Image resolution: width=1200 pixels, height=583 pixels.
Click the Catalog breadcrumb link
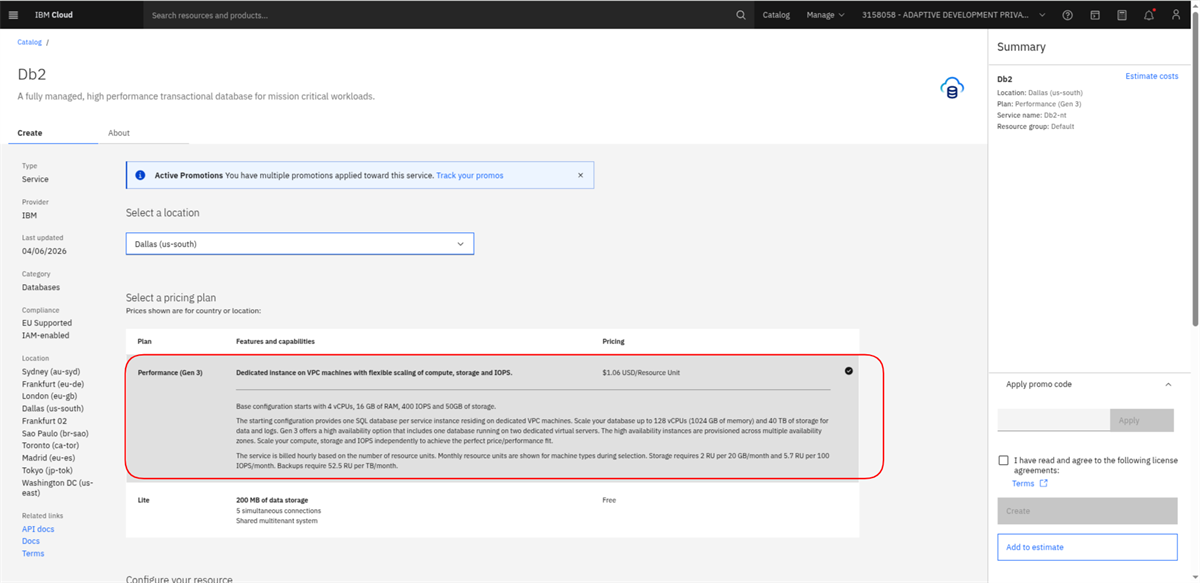30,42
